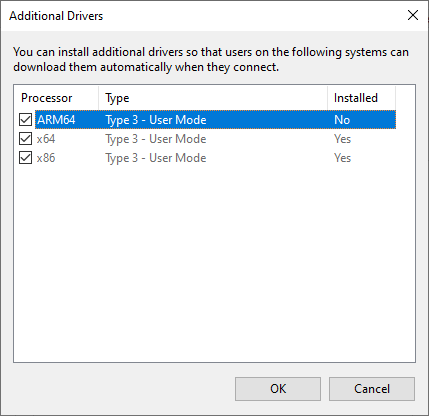Confirm with the OK button
Viewport: 429px width, 416px height.
click(x=278, y=389)
